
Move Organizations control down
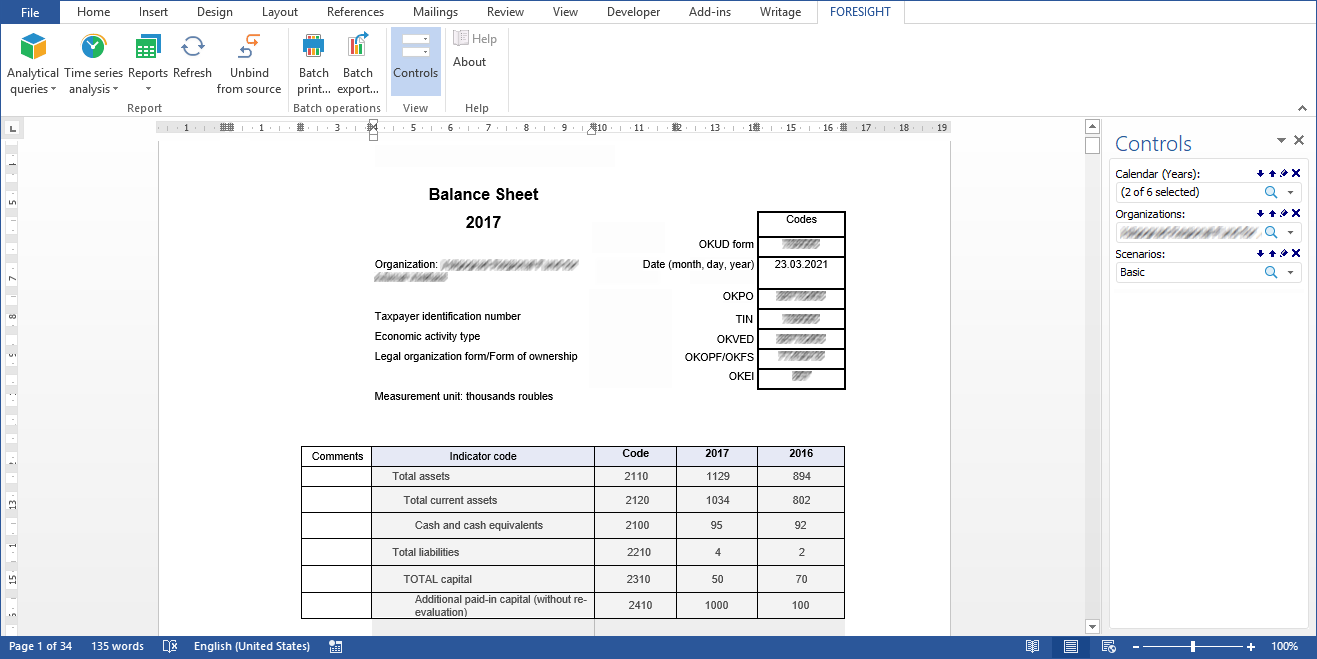pyautogui.click(x=1260, y=214)
